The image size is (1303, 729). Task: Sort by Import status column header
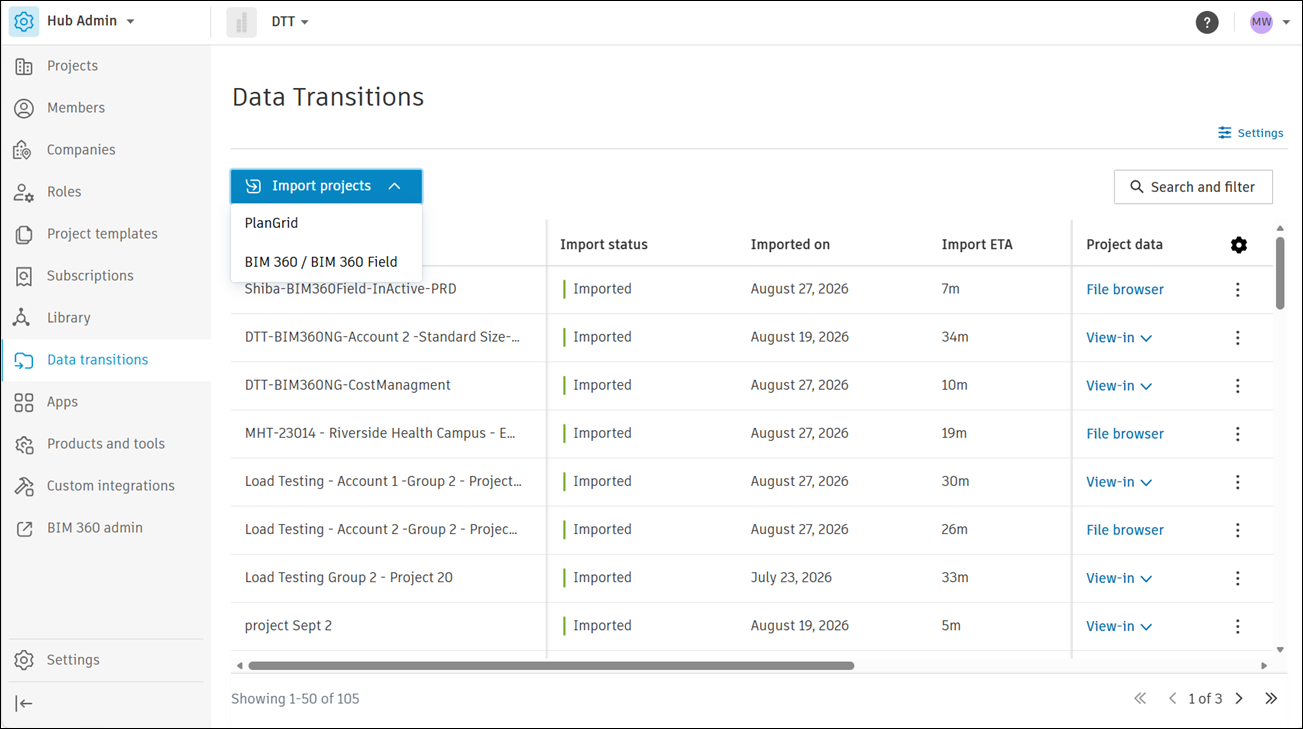[x=604, y=245]
